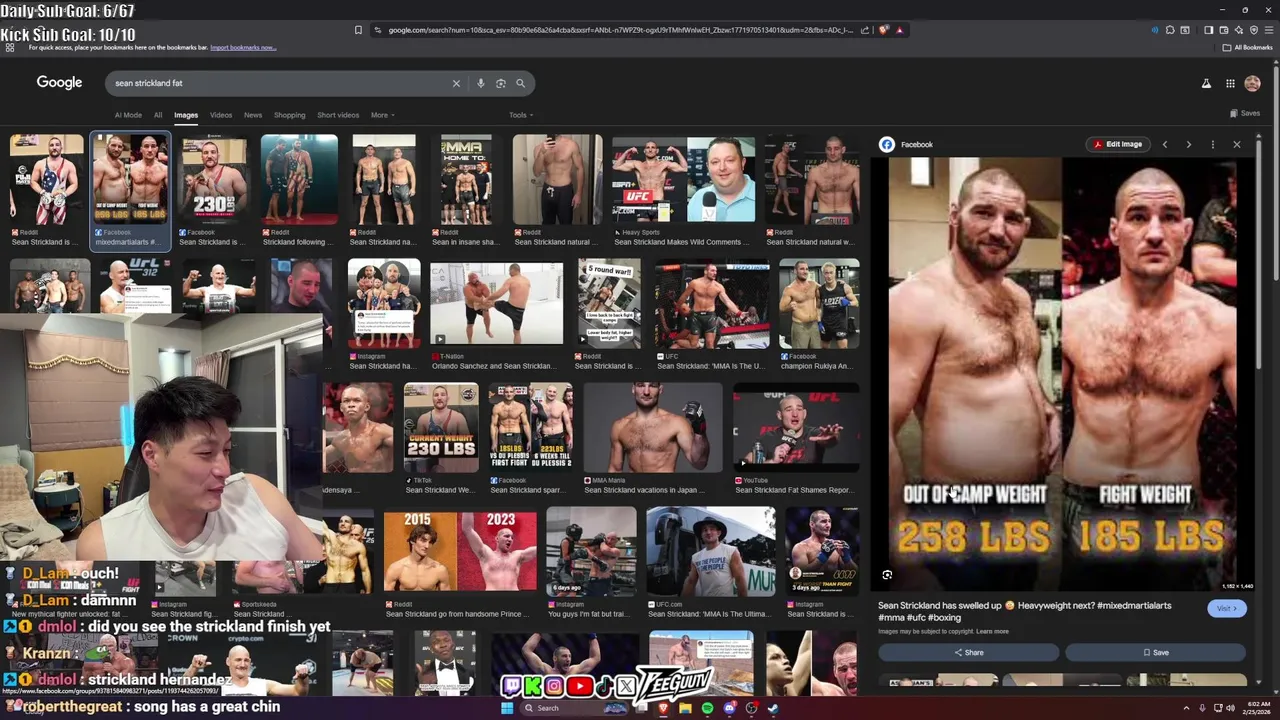This screenshot has width=1280, height=720.
Task: Click the Edit Image button
Action: pos(1118,144)
